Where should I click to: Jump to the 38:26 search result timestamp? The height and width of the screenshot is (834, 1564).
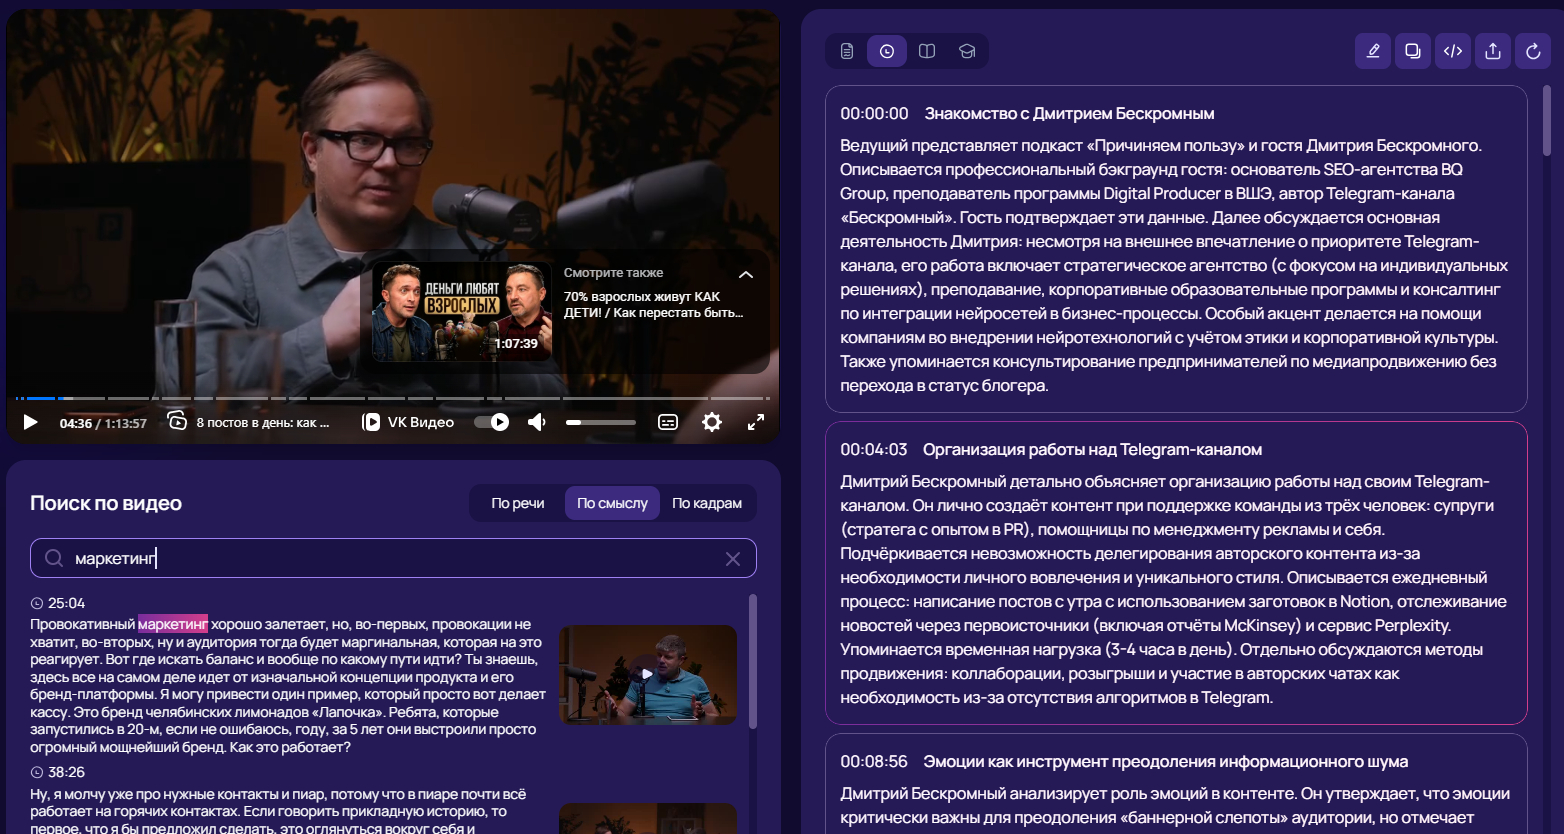coord(66,772)
